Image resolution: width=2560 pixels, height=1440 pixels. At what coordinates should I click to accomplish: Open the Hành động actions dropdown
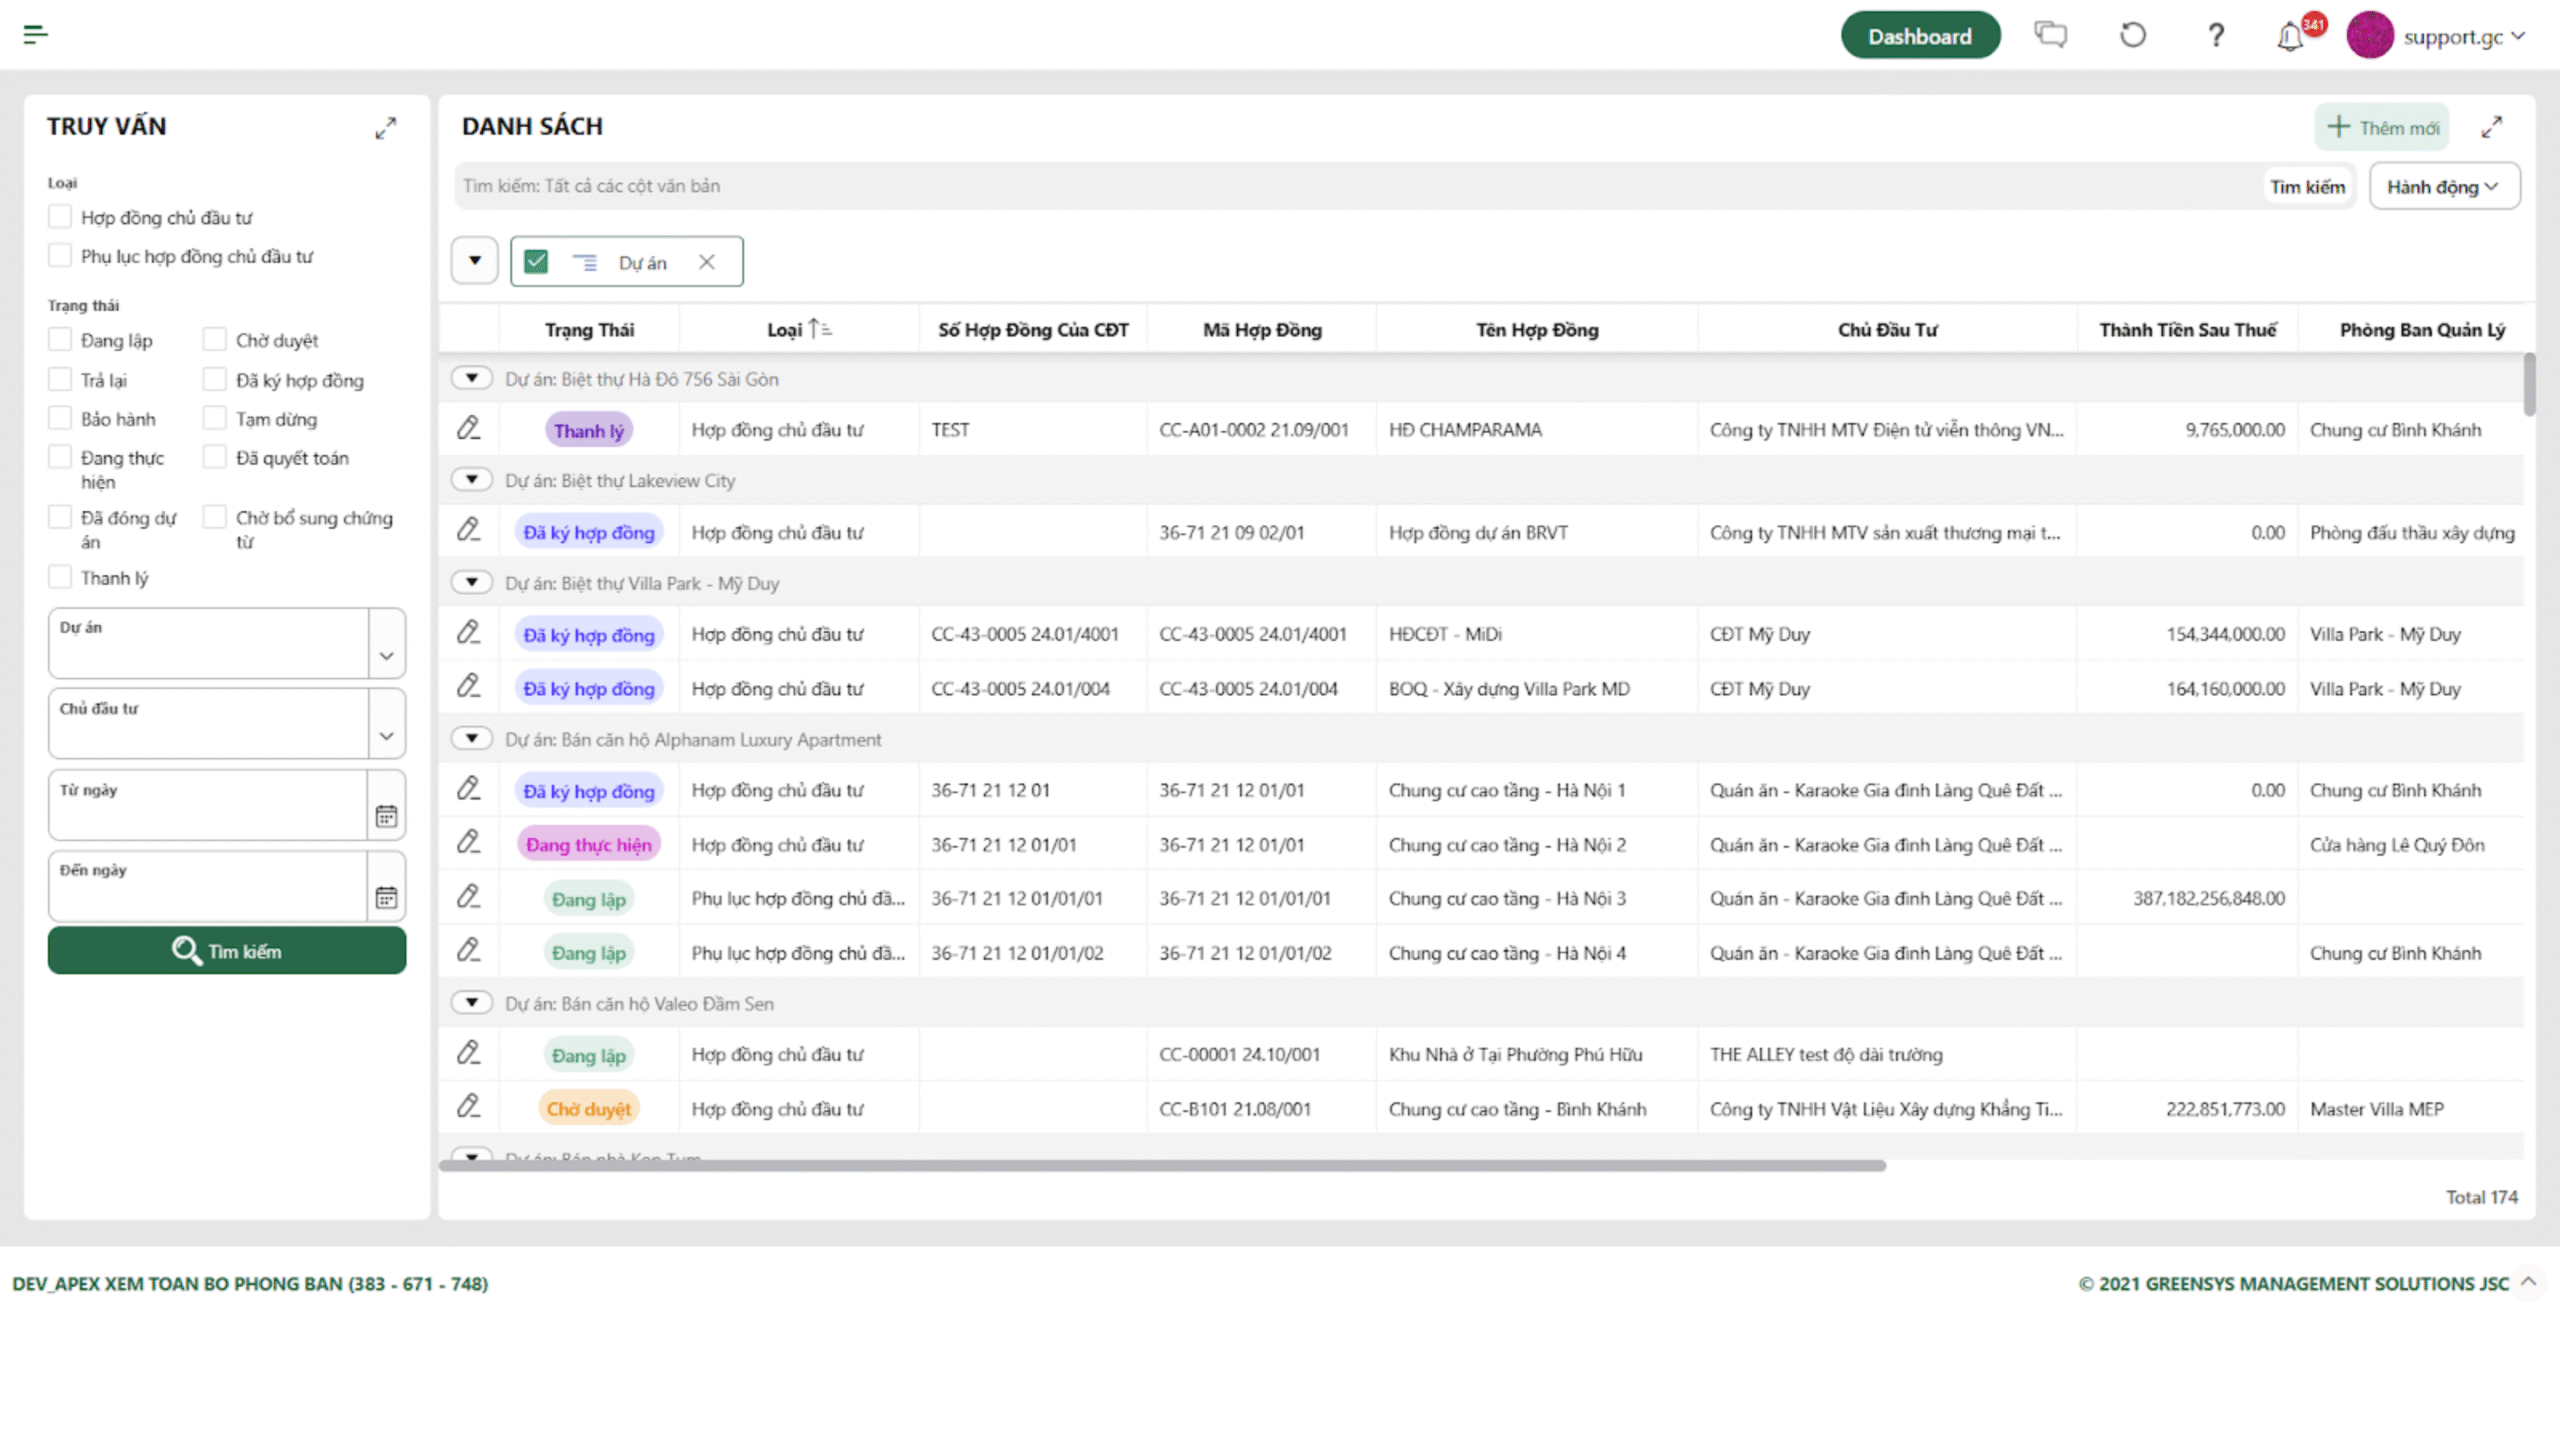(x=2443, y=187)
